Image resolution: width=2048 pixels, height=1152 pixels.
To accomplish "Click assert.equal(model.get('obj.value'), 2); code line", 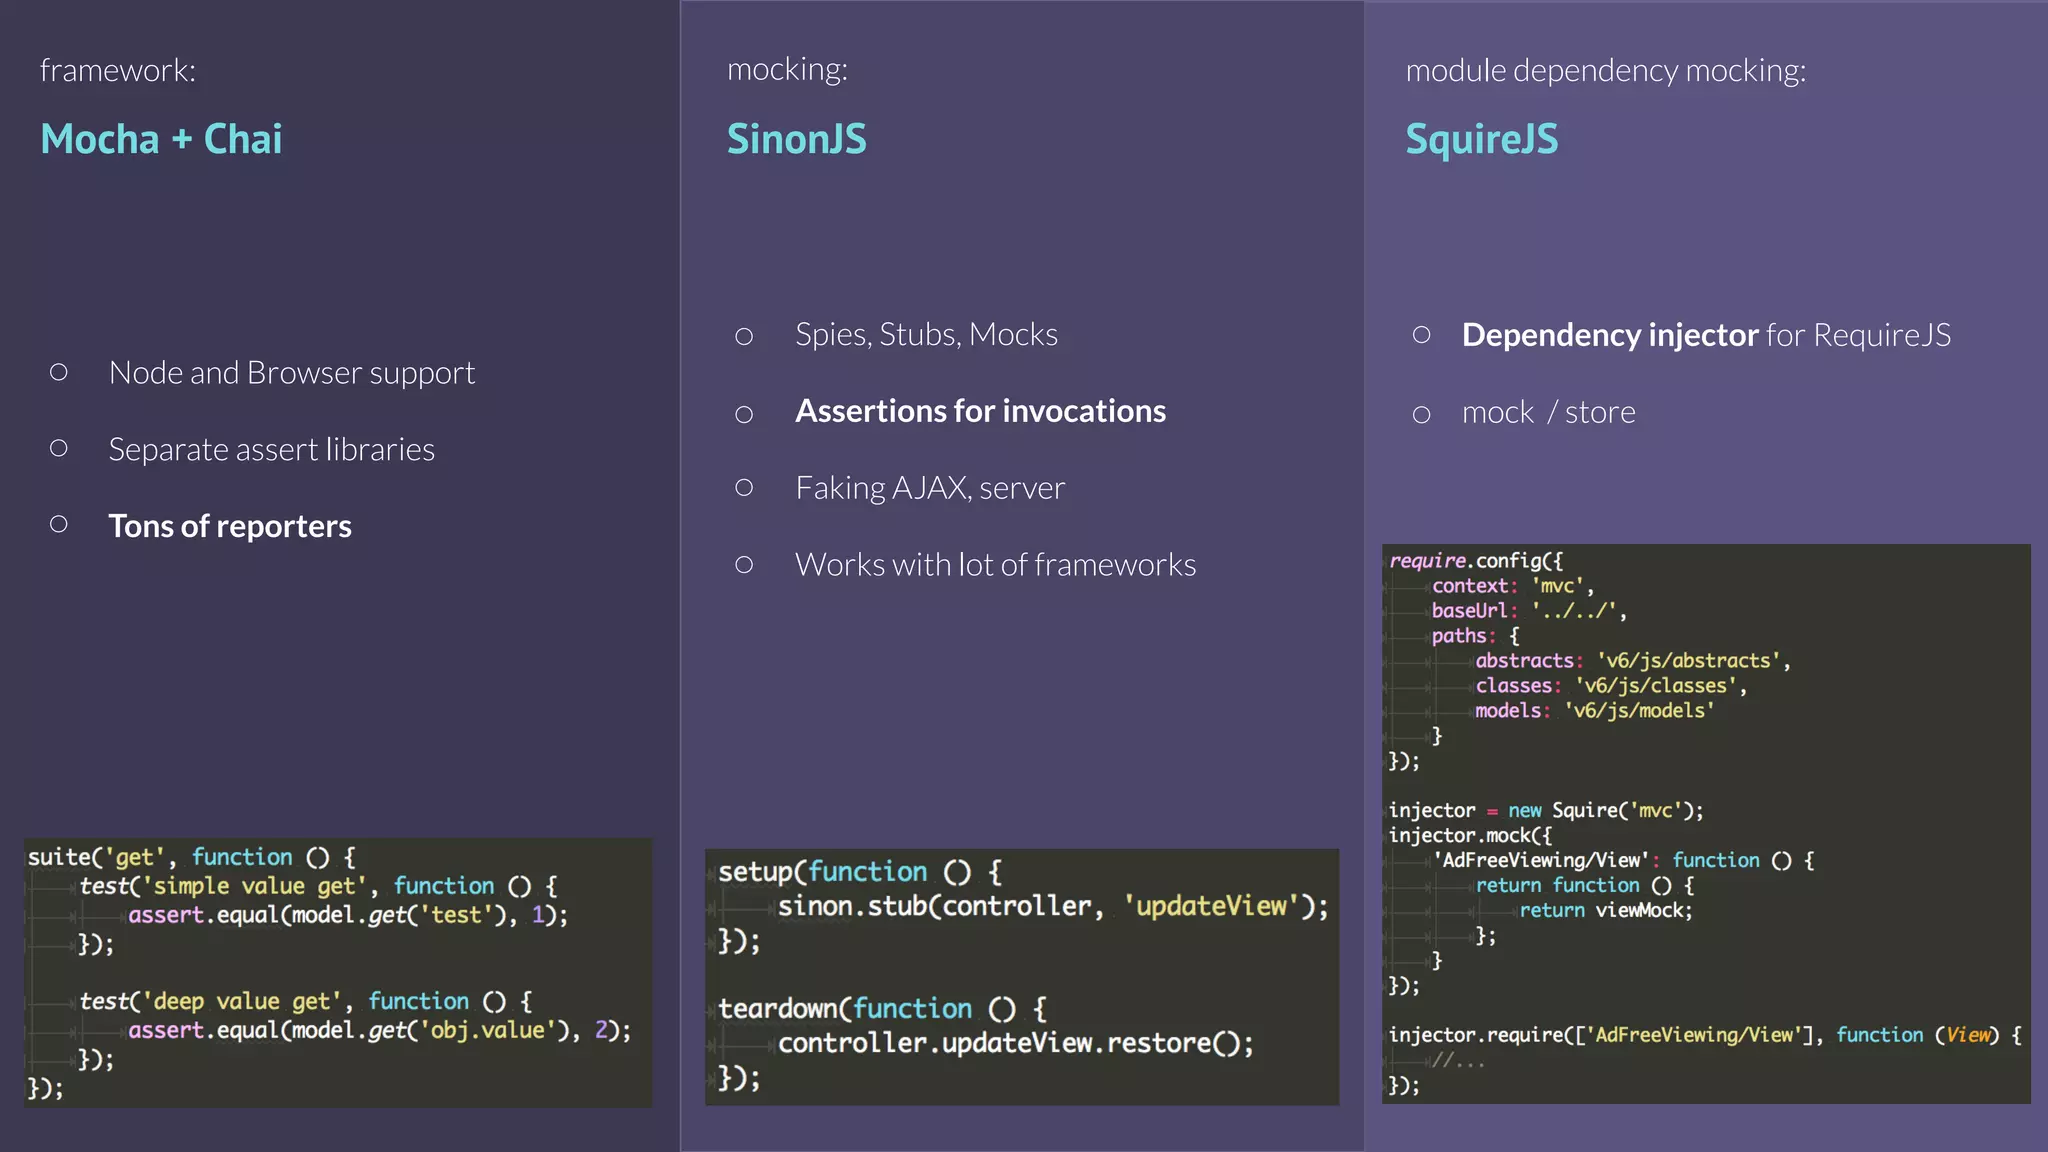I will (x=380, y=1030).
